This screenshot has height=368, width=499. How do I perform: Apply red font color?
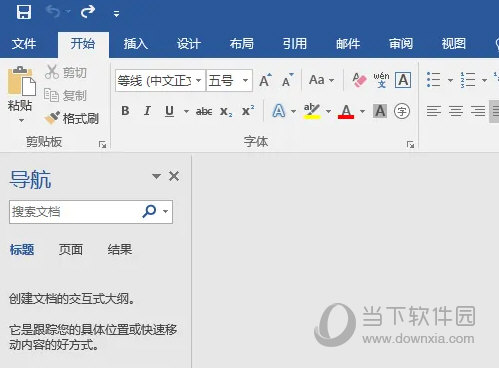click(346, 111)
